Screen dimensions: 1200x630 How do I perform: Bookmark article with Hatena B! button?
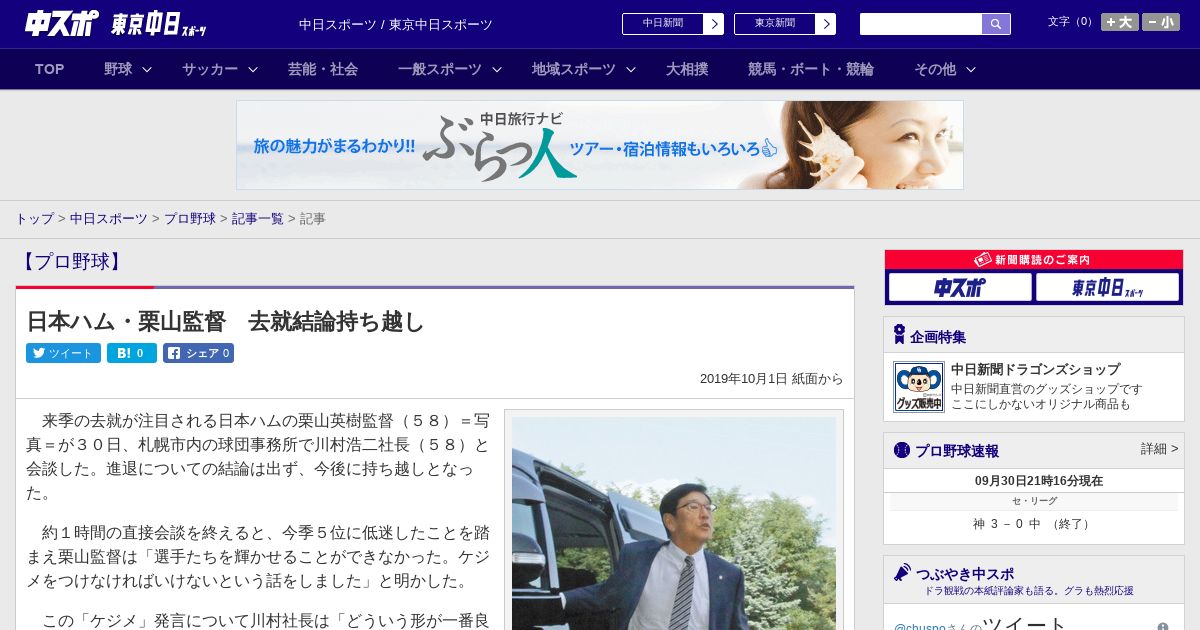(x=132, y=353)
